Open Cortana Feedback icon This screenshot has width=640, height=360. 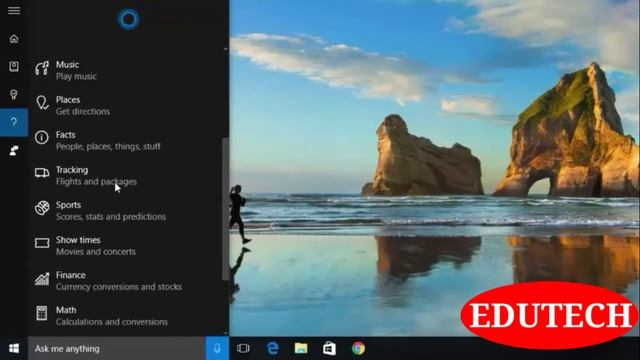(14, 151)
